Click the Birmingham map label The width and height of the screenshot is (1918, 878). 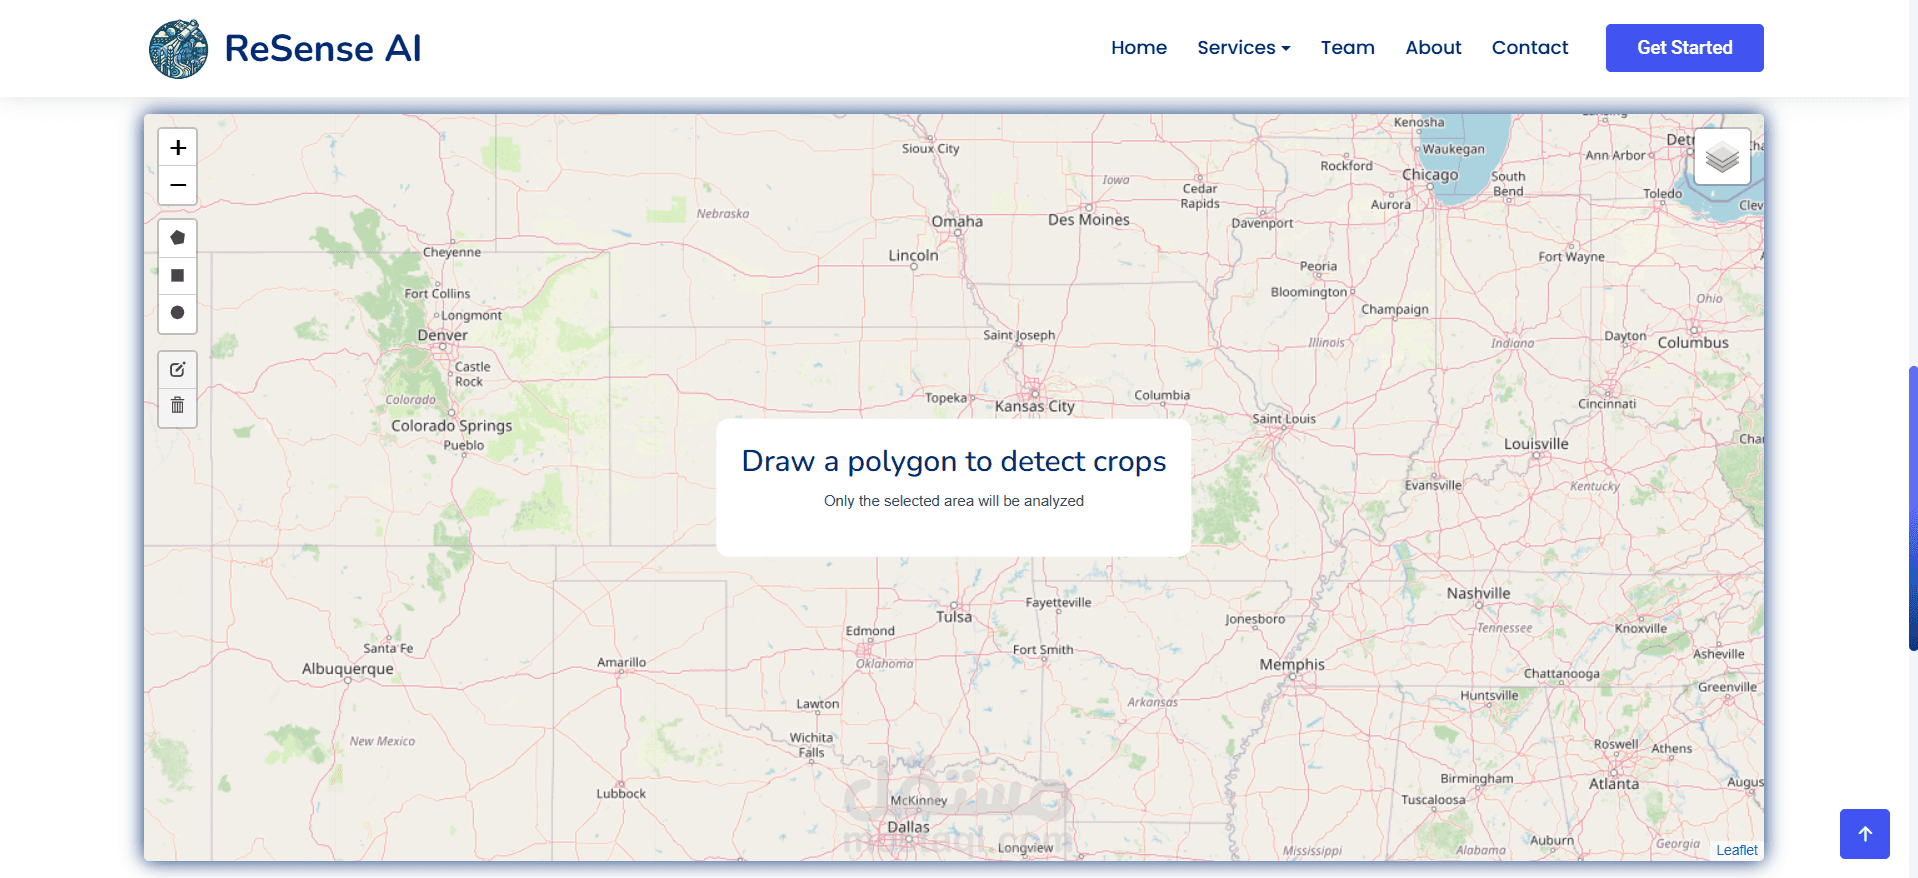(x=1476, y=778)
